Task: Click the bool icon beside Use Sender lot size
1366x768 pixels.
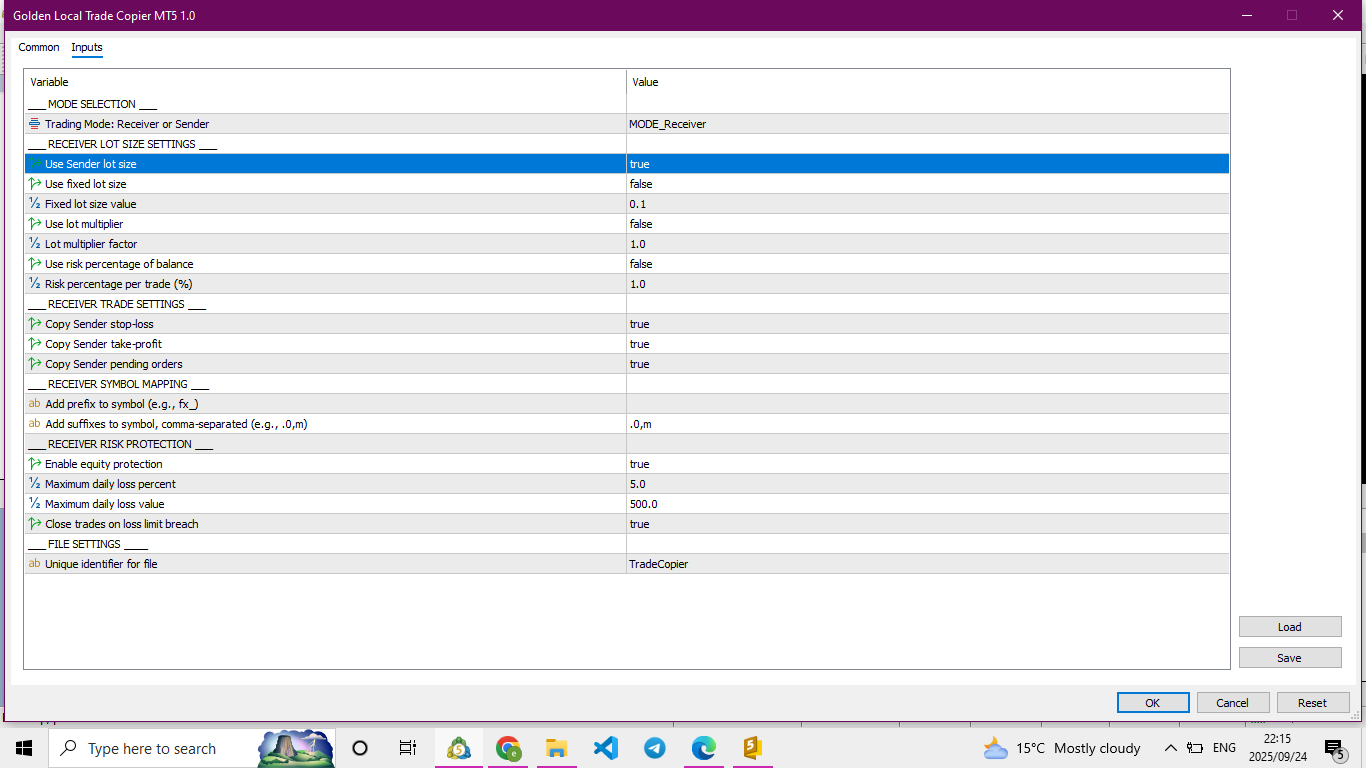Action: 35,164
